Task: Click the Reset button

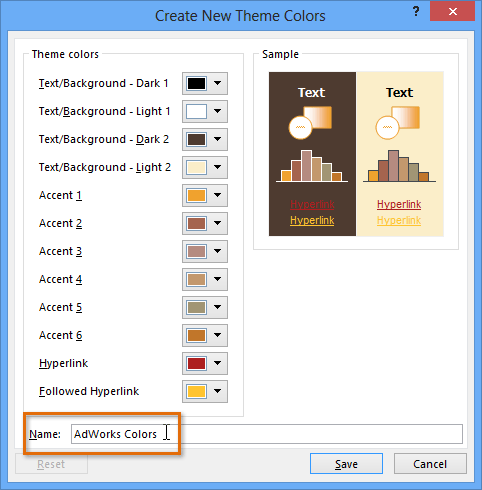Action: (51, 464)
